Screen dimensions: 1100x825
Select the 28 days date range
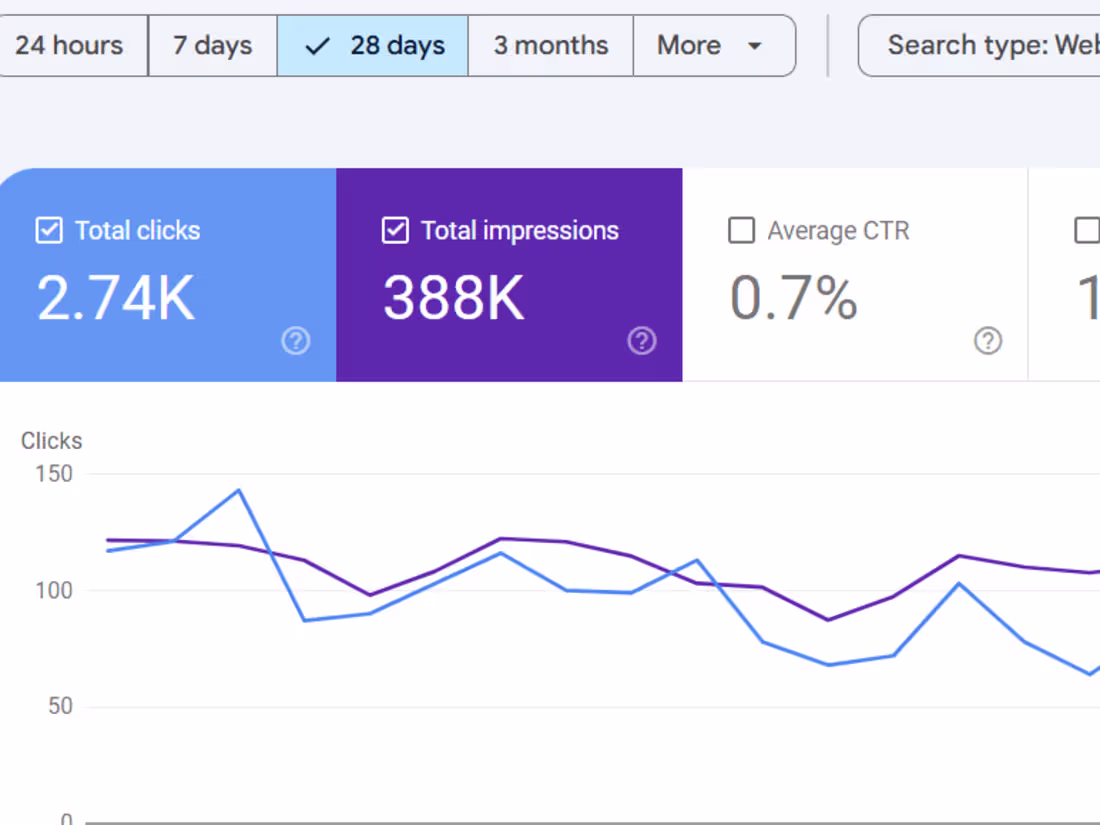coord(372,45)
